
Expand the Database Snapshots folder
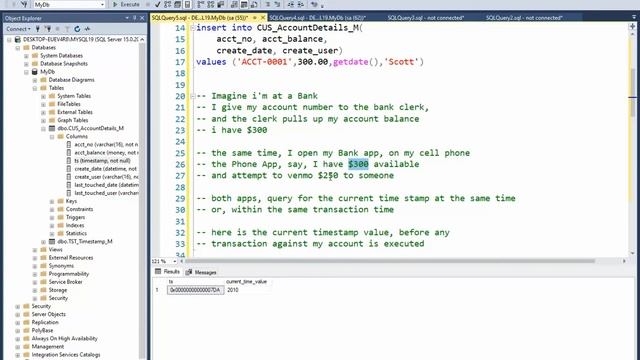27,64
